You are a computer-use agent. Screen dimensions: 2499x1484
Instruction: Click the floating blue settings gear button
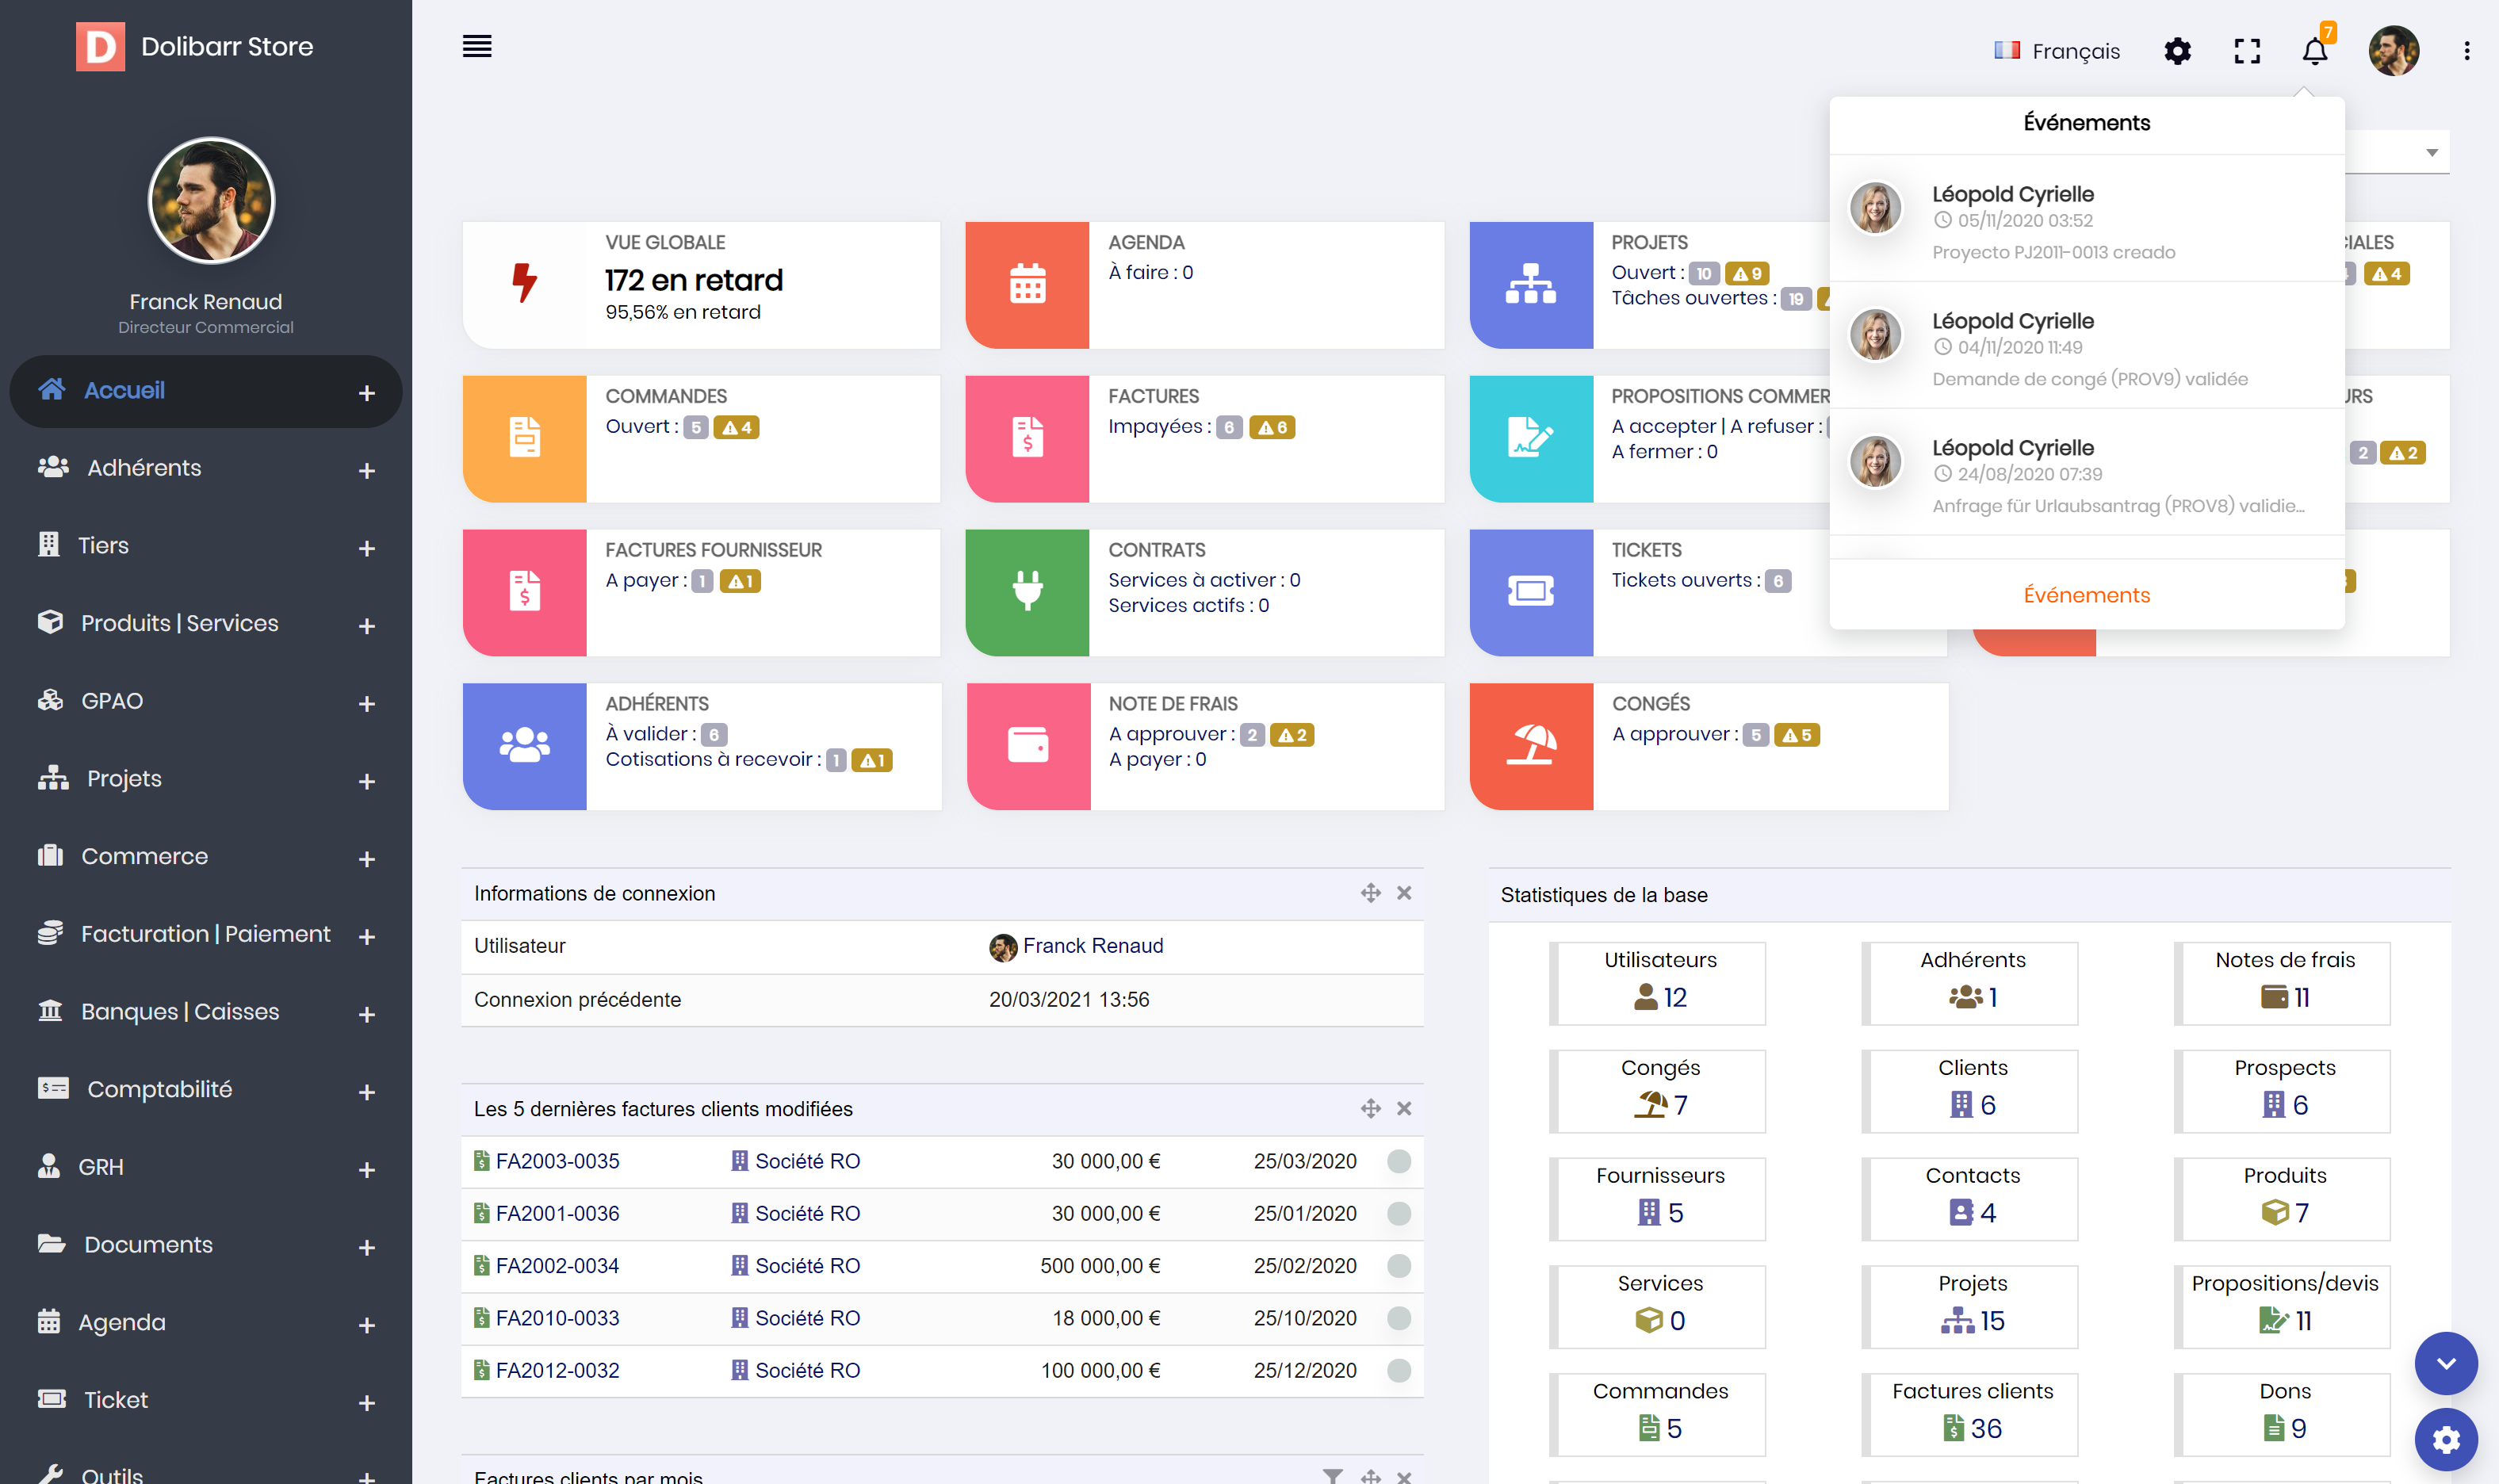coord(2445,1439)
